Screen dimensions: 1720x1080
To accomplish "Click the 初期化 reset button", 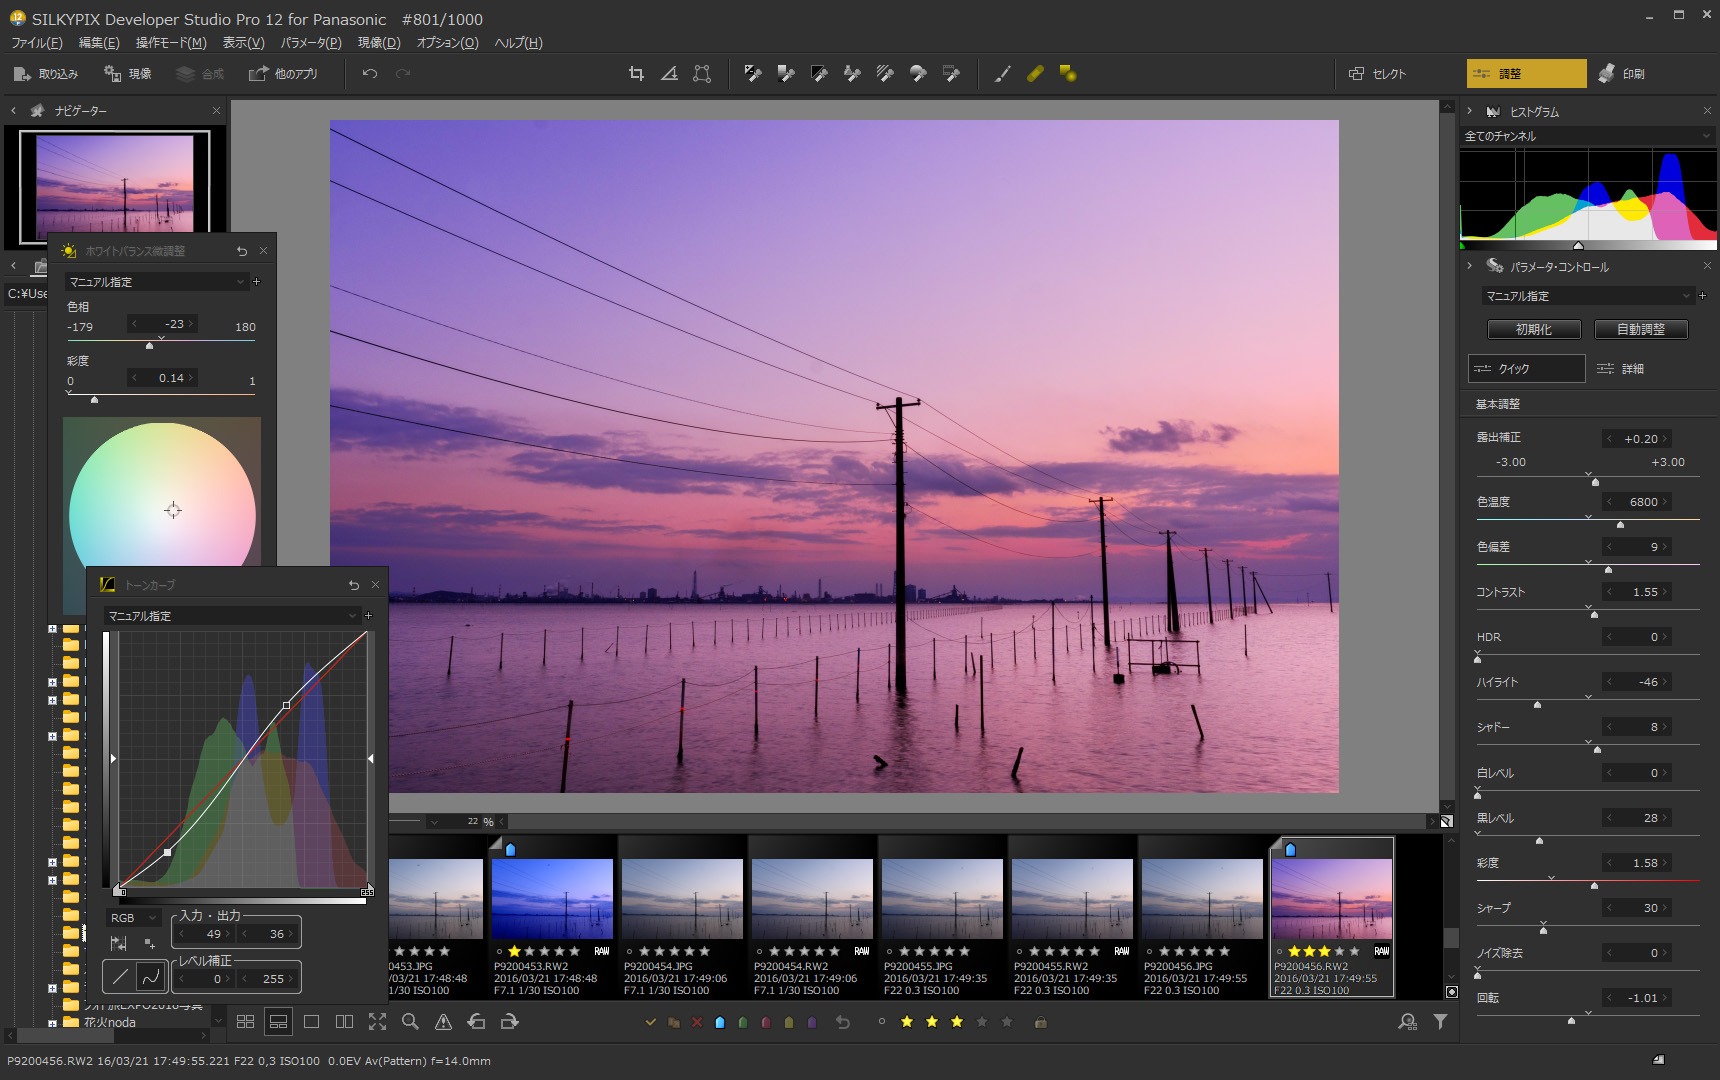I will [x=1533, y=329].
